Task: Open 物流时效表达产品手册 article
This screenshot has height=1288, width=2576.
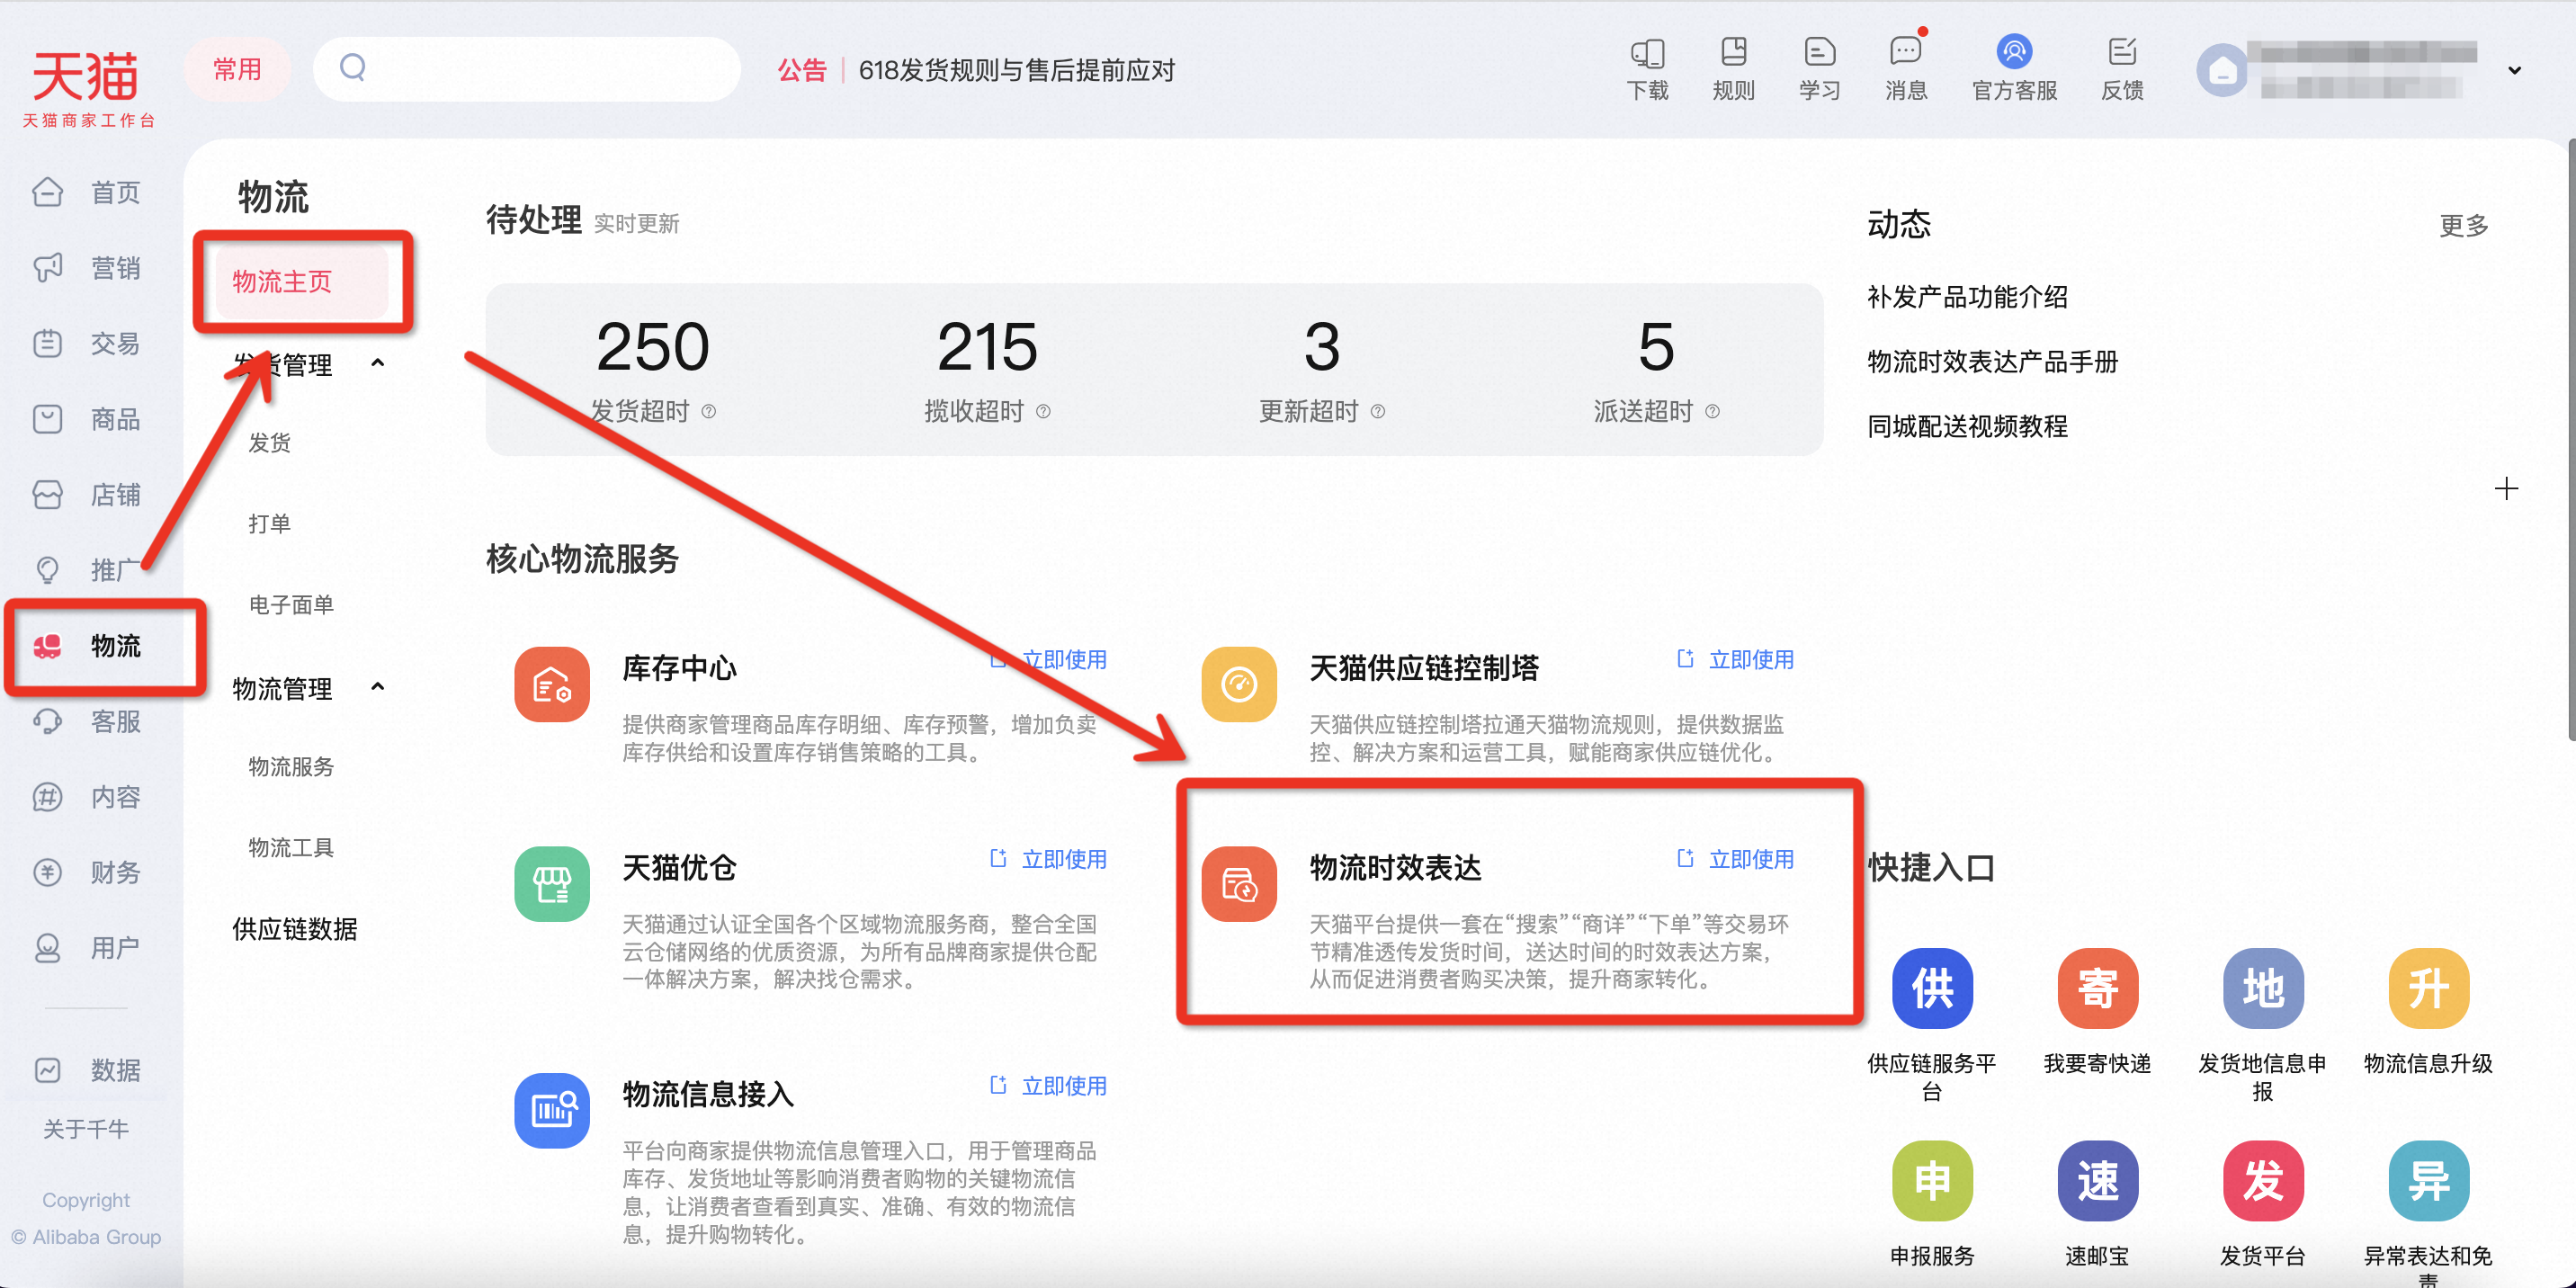Action: coord(1992,362)
